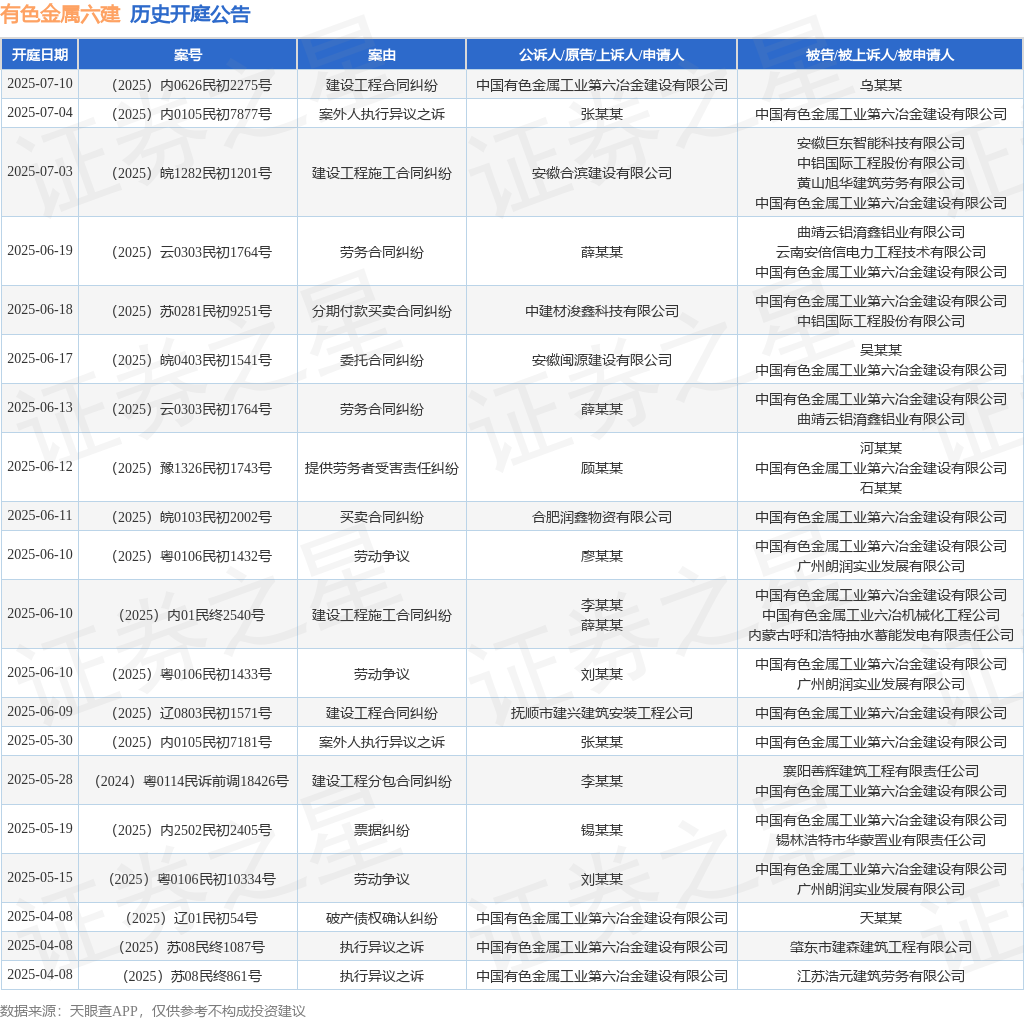The height and width of the screenshot is (1020, 1024).
Task: Click plaintiff 安徽闽源建设有限公司
Action: pyautogui.click(x=601, y=360)
